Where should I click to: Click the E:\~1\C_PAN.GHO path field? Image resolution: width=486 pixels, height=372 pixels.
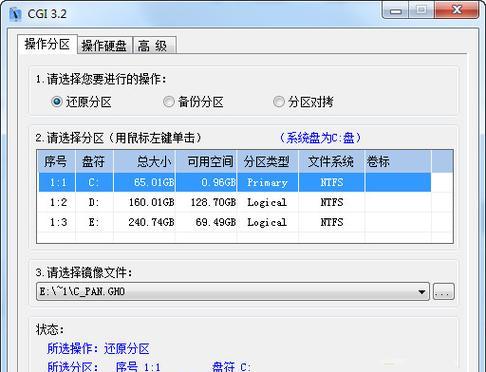[226, 292]
